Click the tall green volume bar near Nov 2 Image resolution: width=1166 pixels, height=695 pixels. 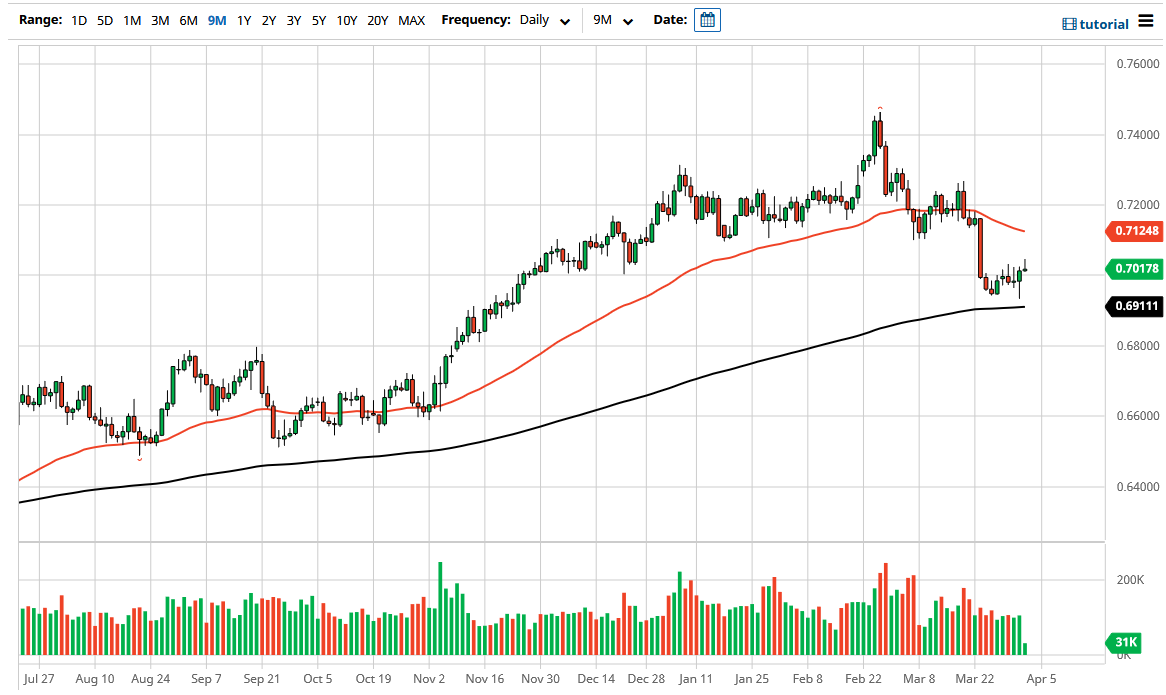tap(440, 600)
